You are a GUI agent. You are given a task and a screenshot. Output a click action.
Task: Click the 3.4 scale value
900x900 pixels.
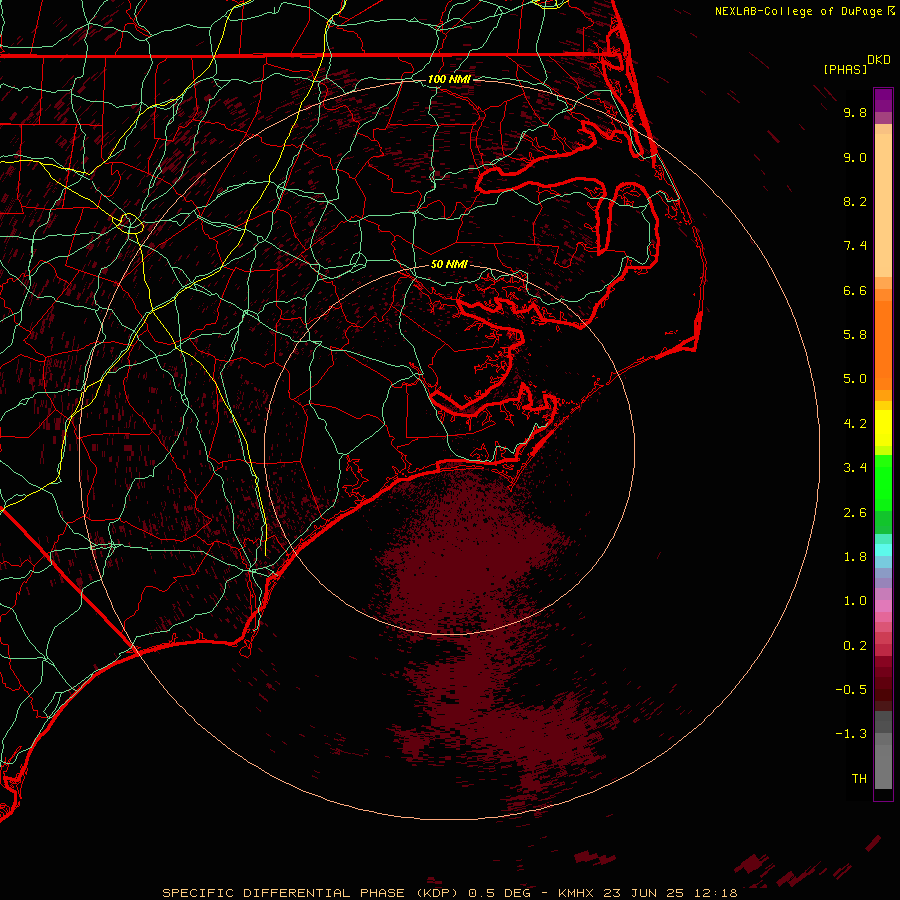tap(855, 468)
